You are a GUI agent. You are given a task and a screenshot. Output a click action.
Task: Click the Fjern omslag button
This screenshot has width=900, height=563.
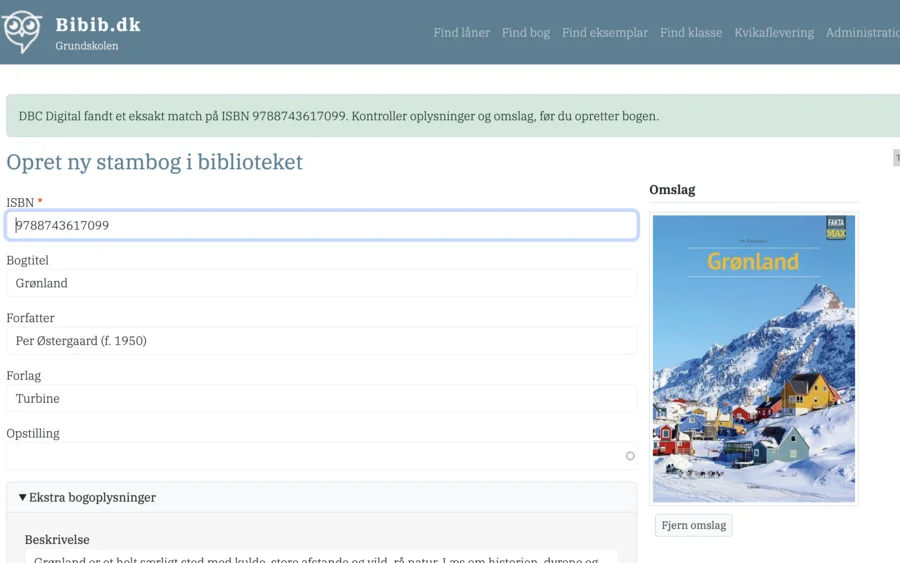pos(693,525)
